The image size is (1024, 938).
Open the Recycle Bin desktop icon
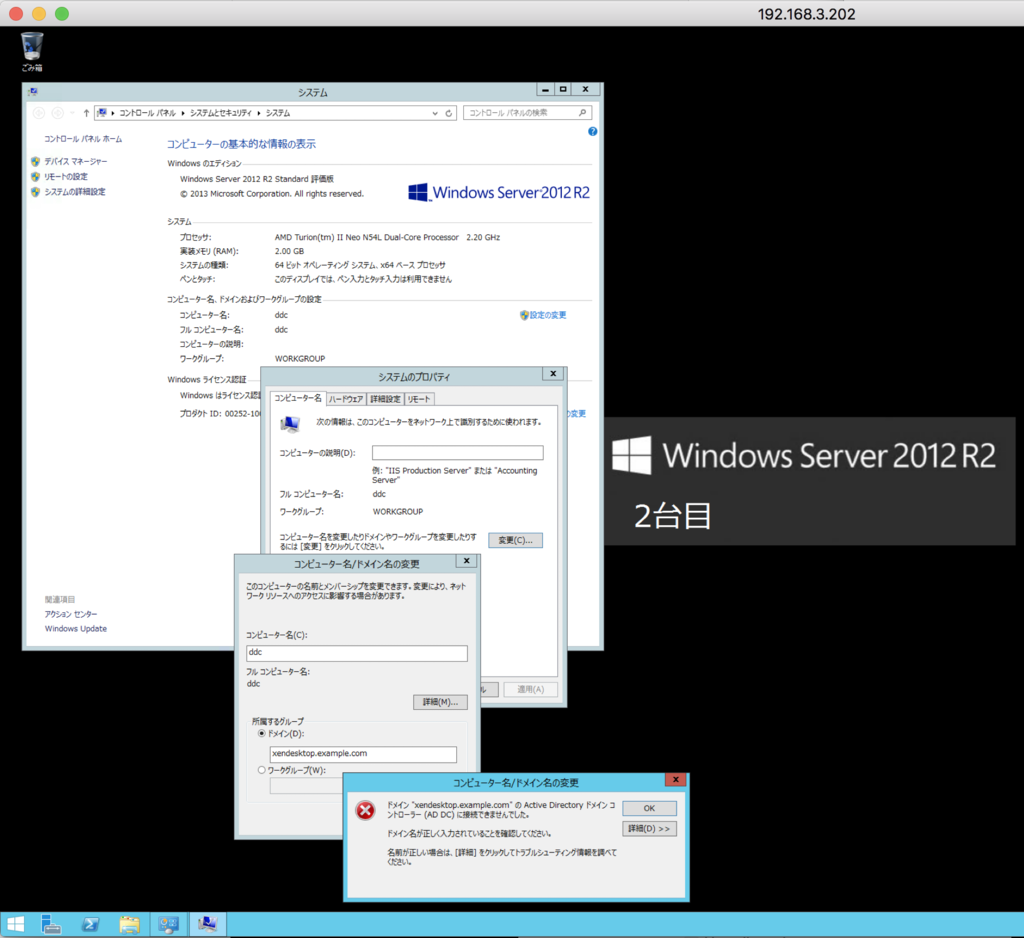(x=31, y=52)
